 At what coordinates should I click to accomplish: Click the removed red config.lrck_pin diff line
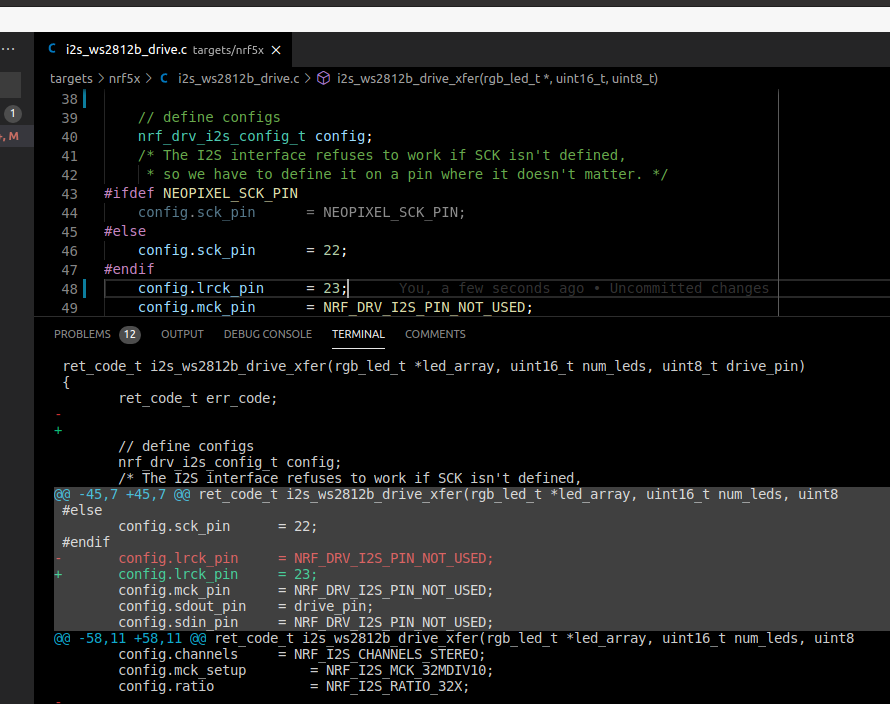(x=306, y=559)
